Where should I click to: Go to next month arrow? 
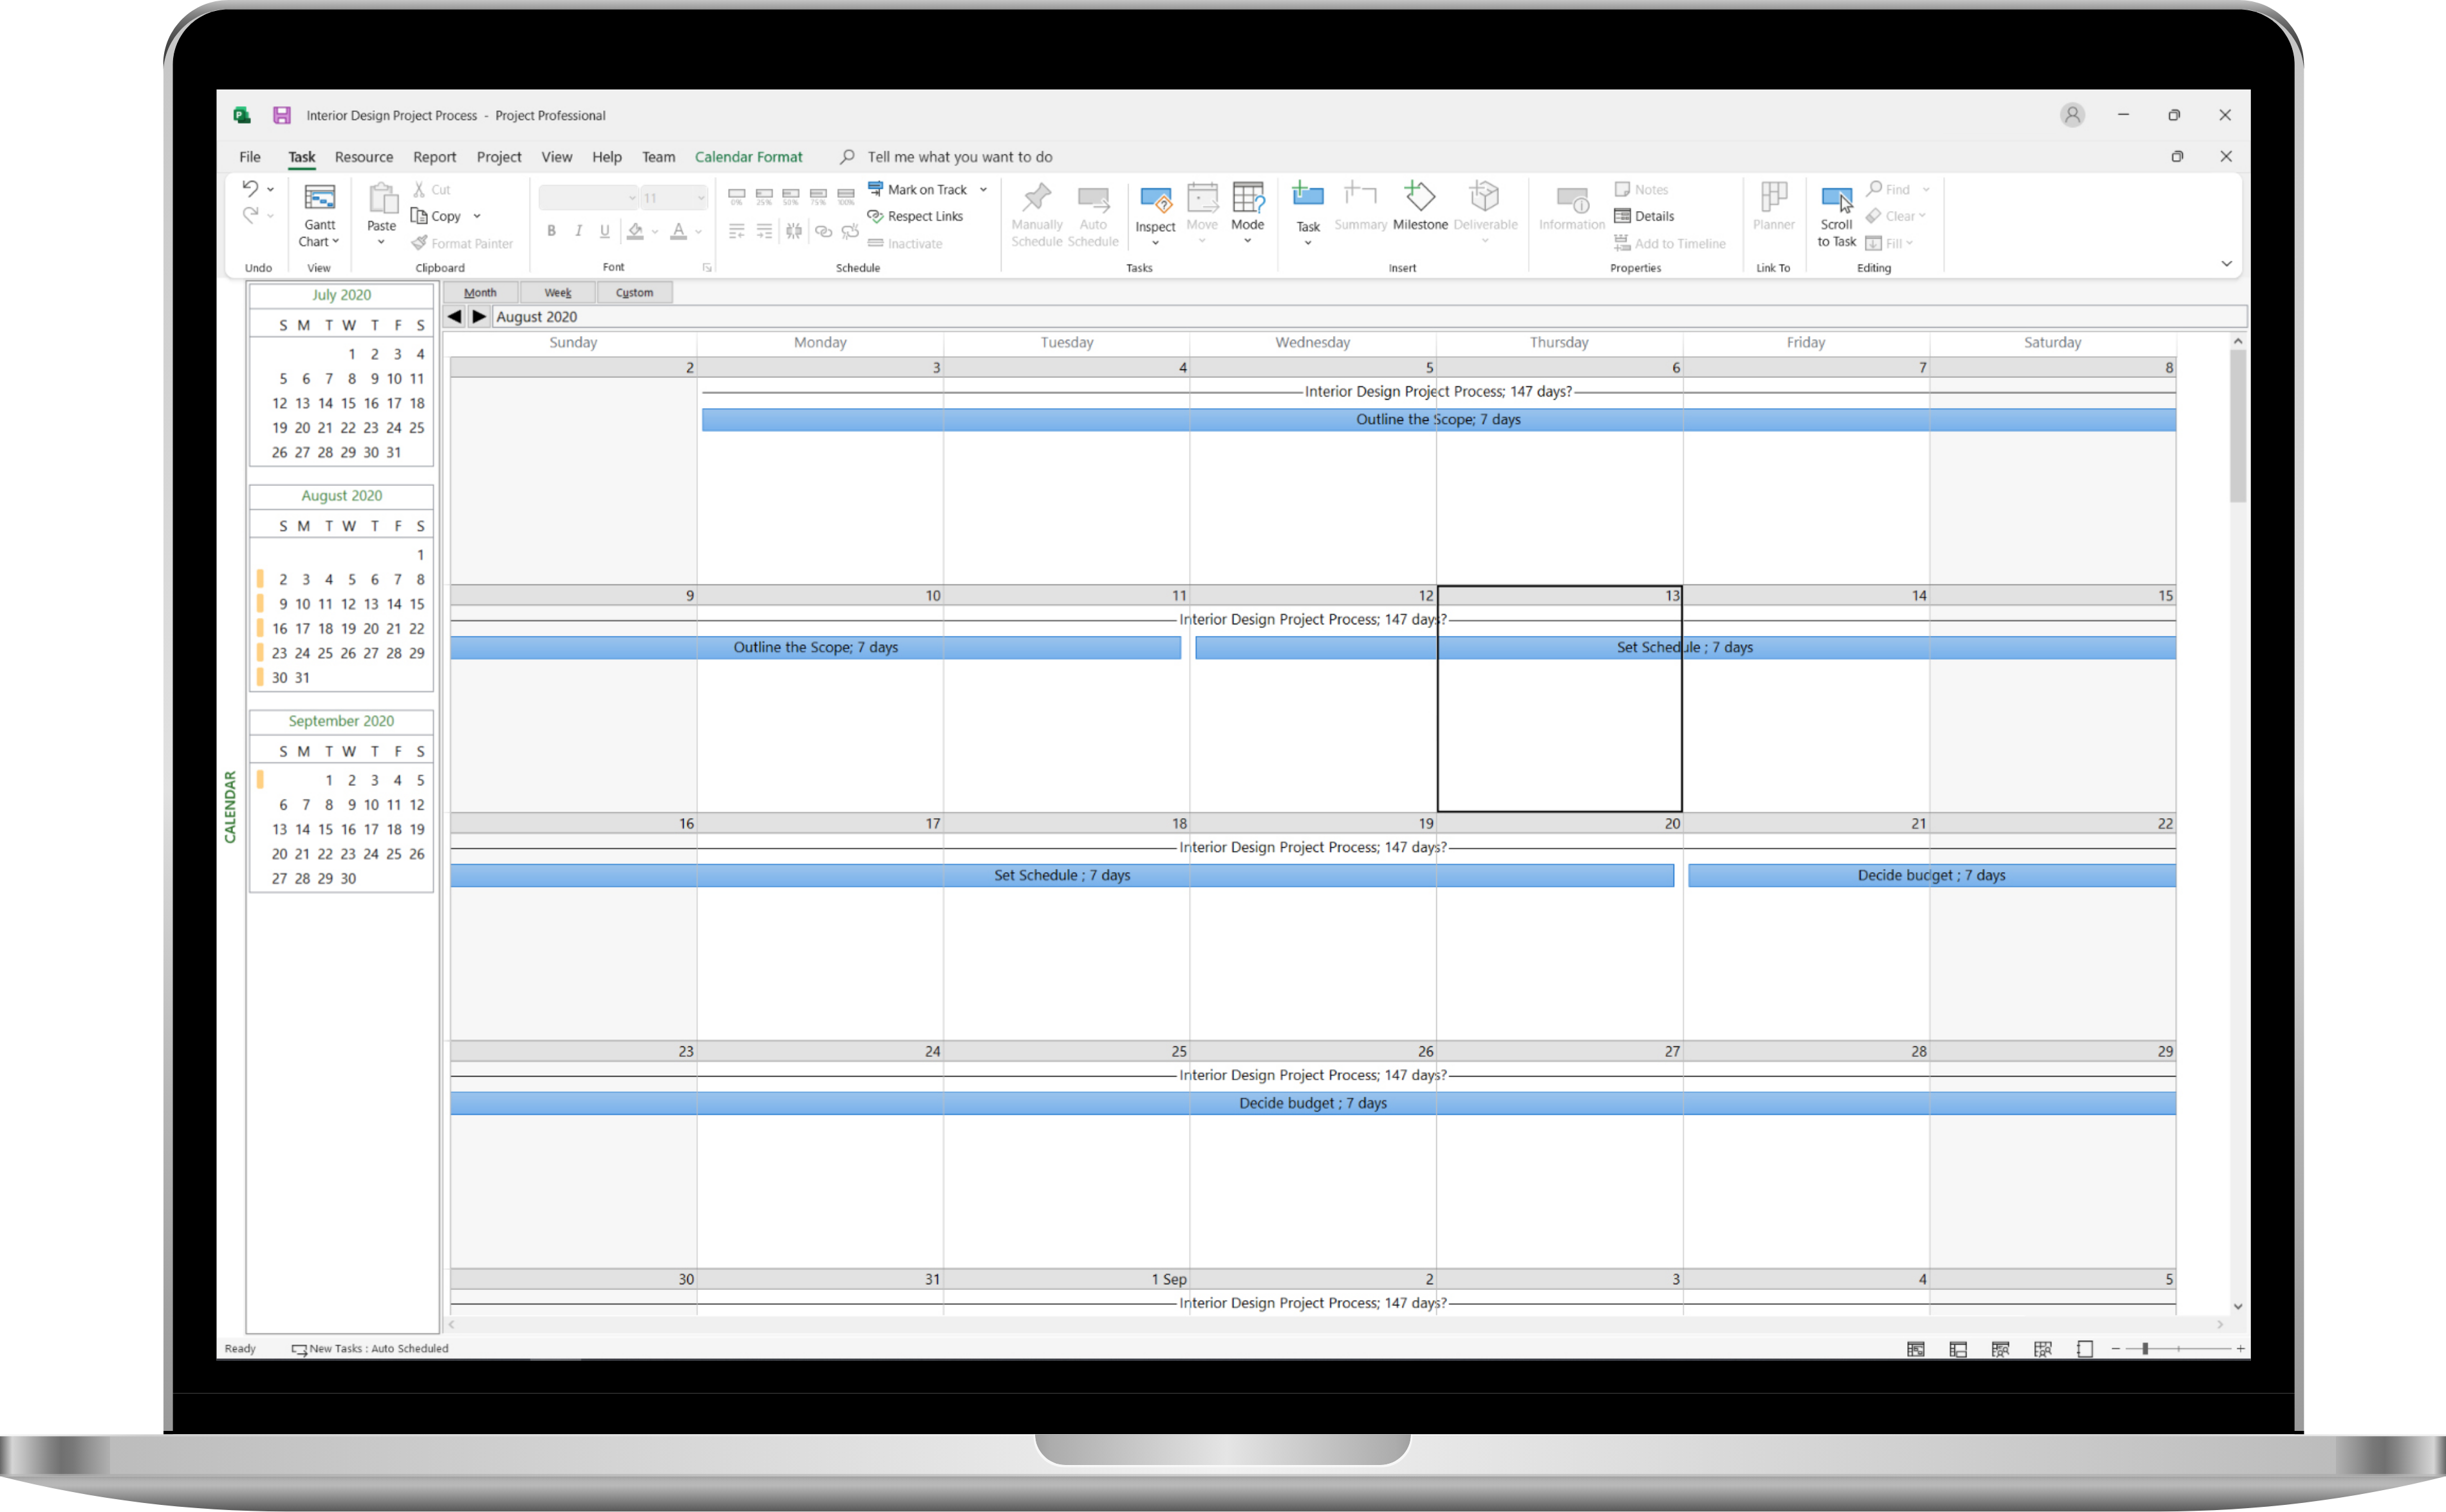[479, 316]
